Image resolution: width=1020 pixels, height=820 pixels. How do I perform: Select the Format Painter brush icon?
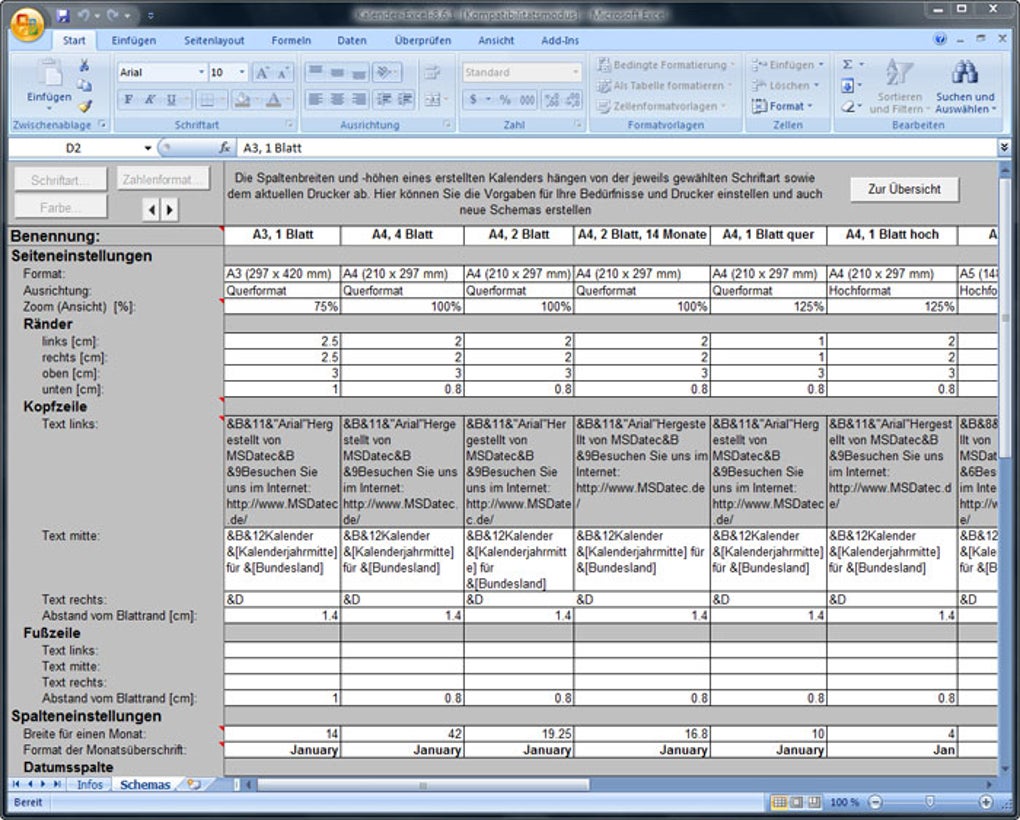tap(85, 106)
